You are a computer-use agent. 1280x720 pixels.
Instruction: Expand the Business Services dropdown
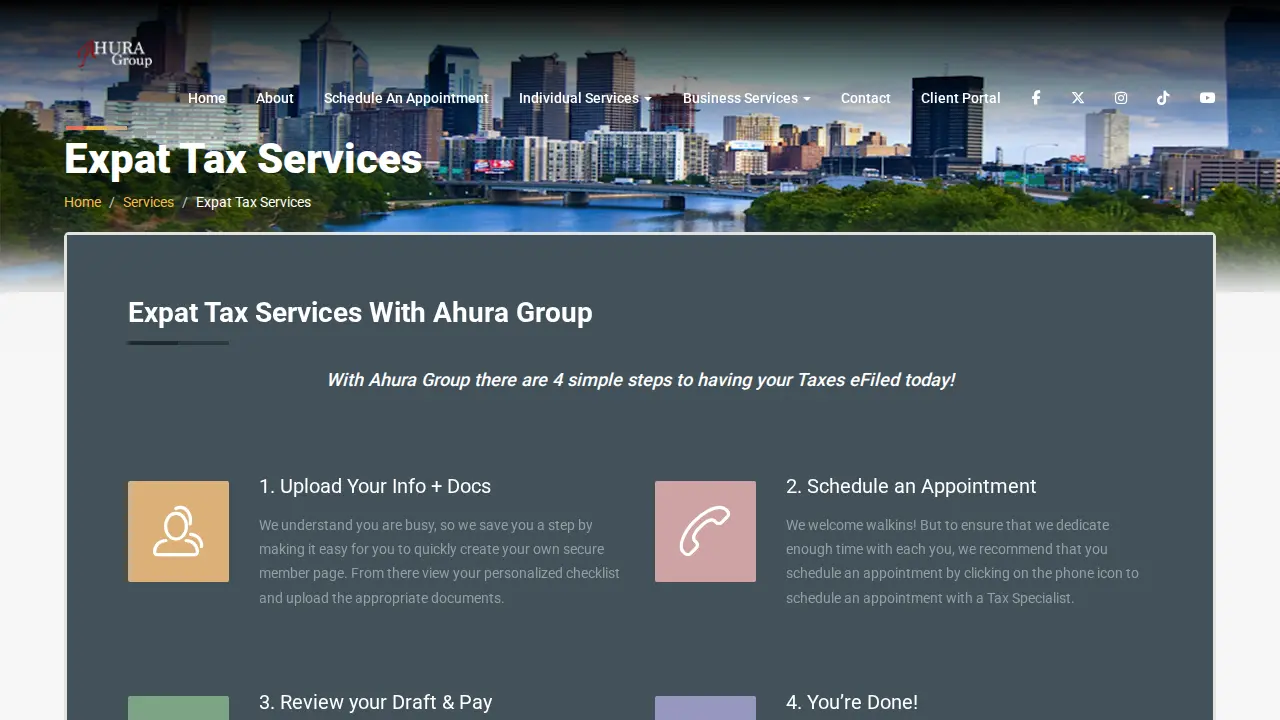(747, 98)
